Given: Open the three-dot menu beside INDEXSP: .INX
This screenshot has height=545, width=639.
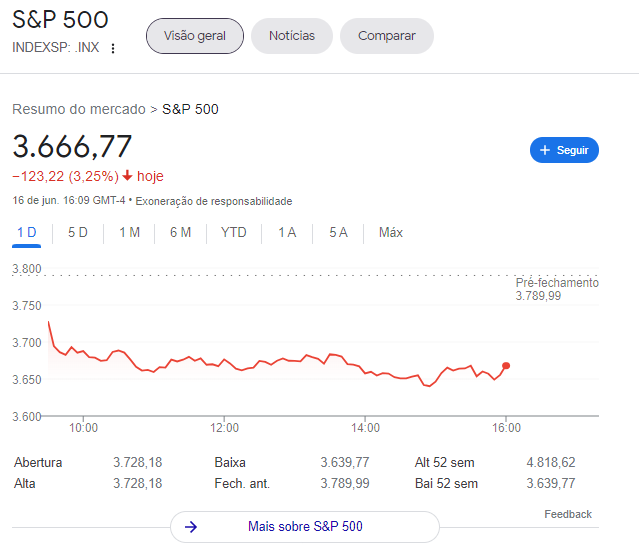Looking at the screenshot, I should coord(113,48).
